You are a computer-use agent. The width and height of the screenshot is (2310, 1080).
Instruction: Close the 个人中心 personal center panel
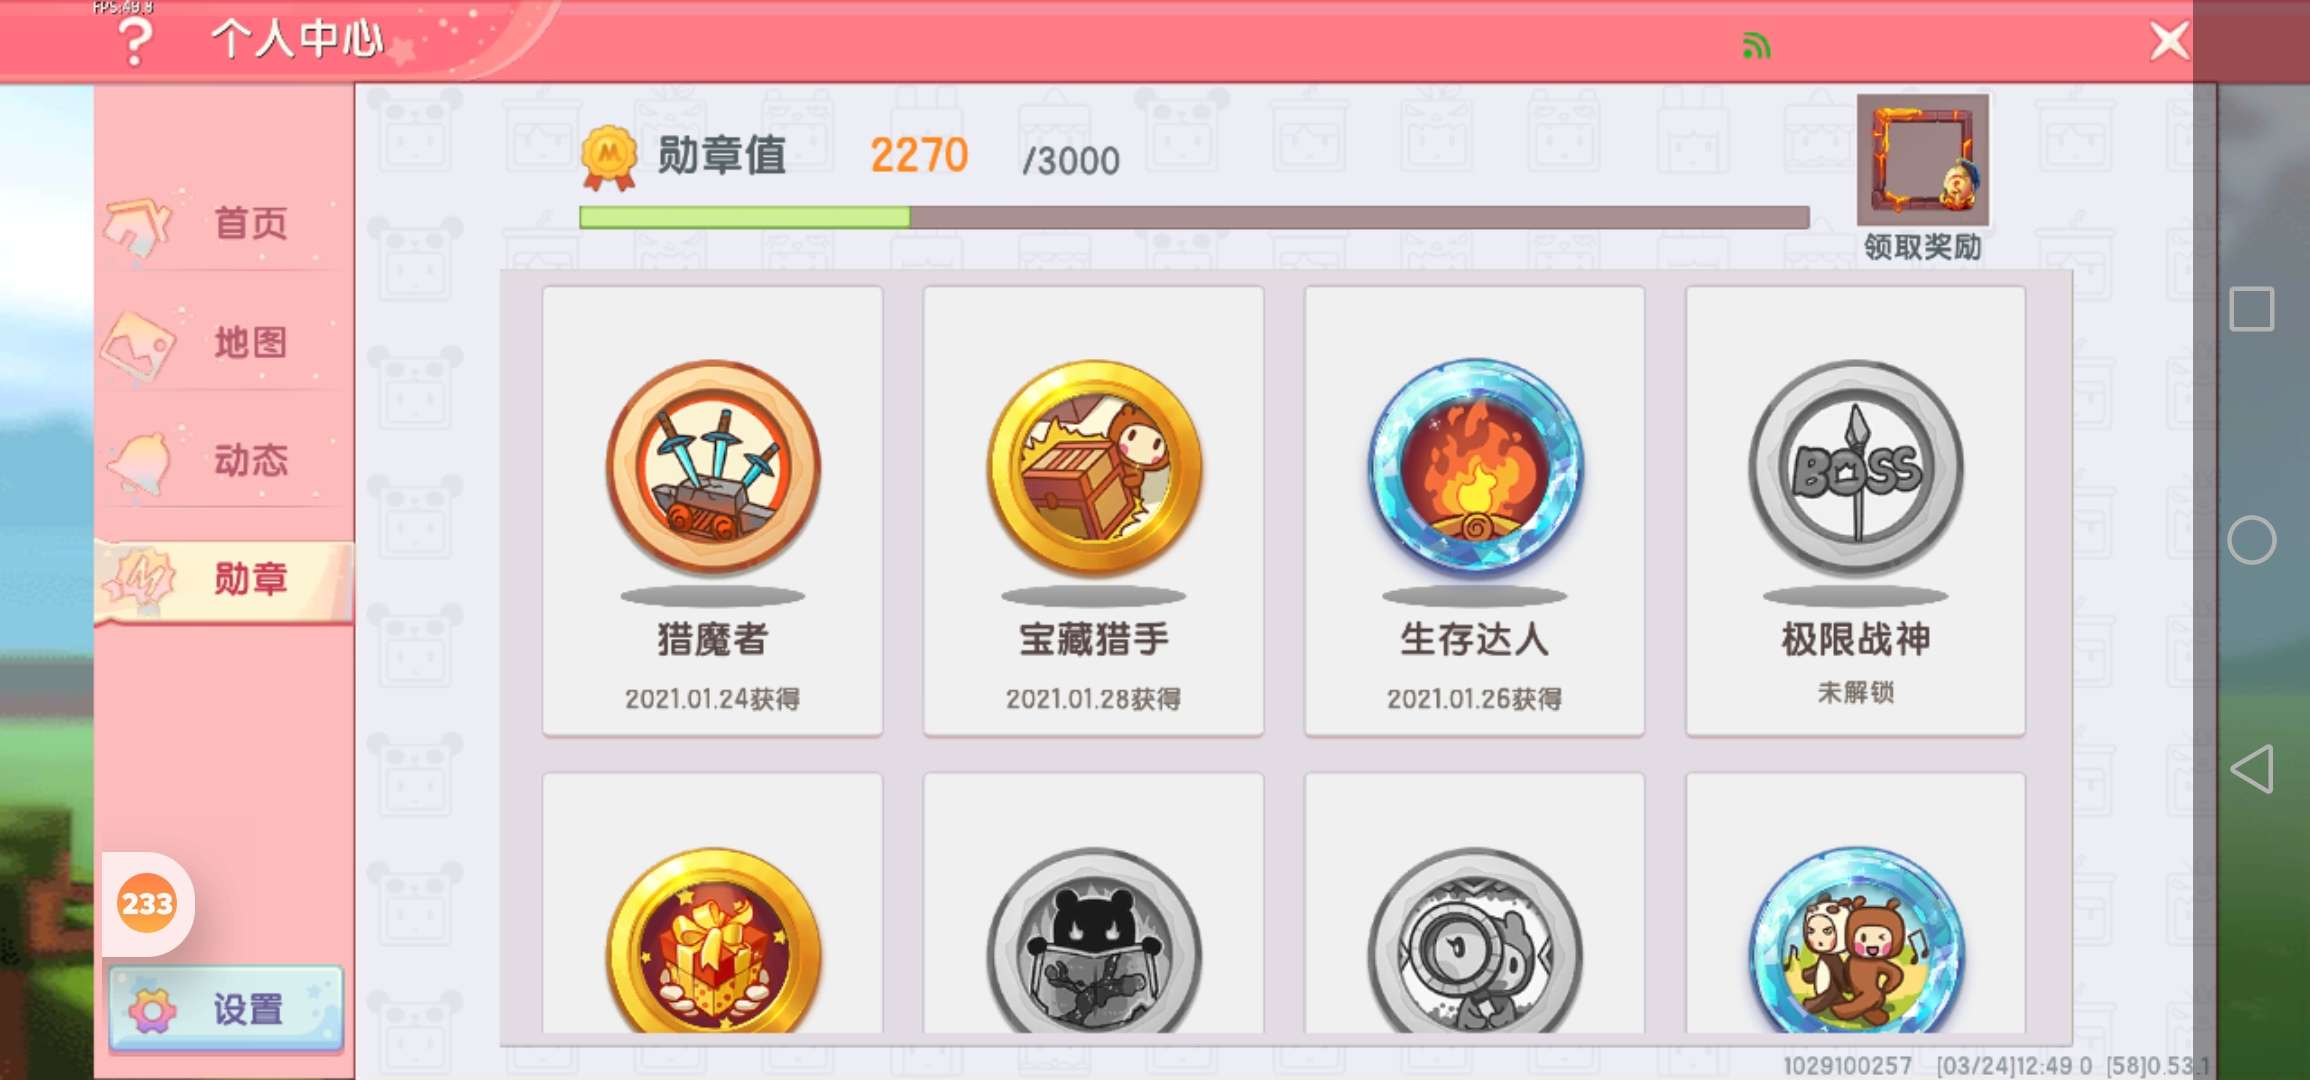[x=2169, y=42]
